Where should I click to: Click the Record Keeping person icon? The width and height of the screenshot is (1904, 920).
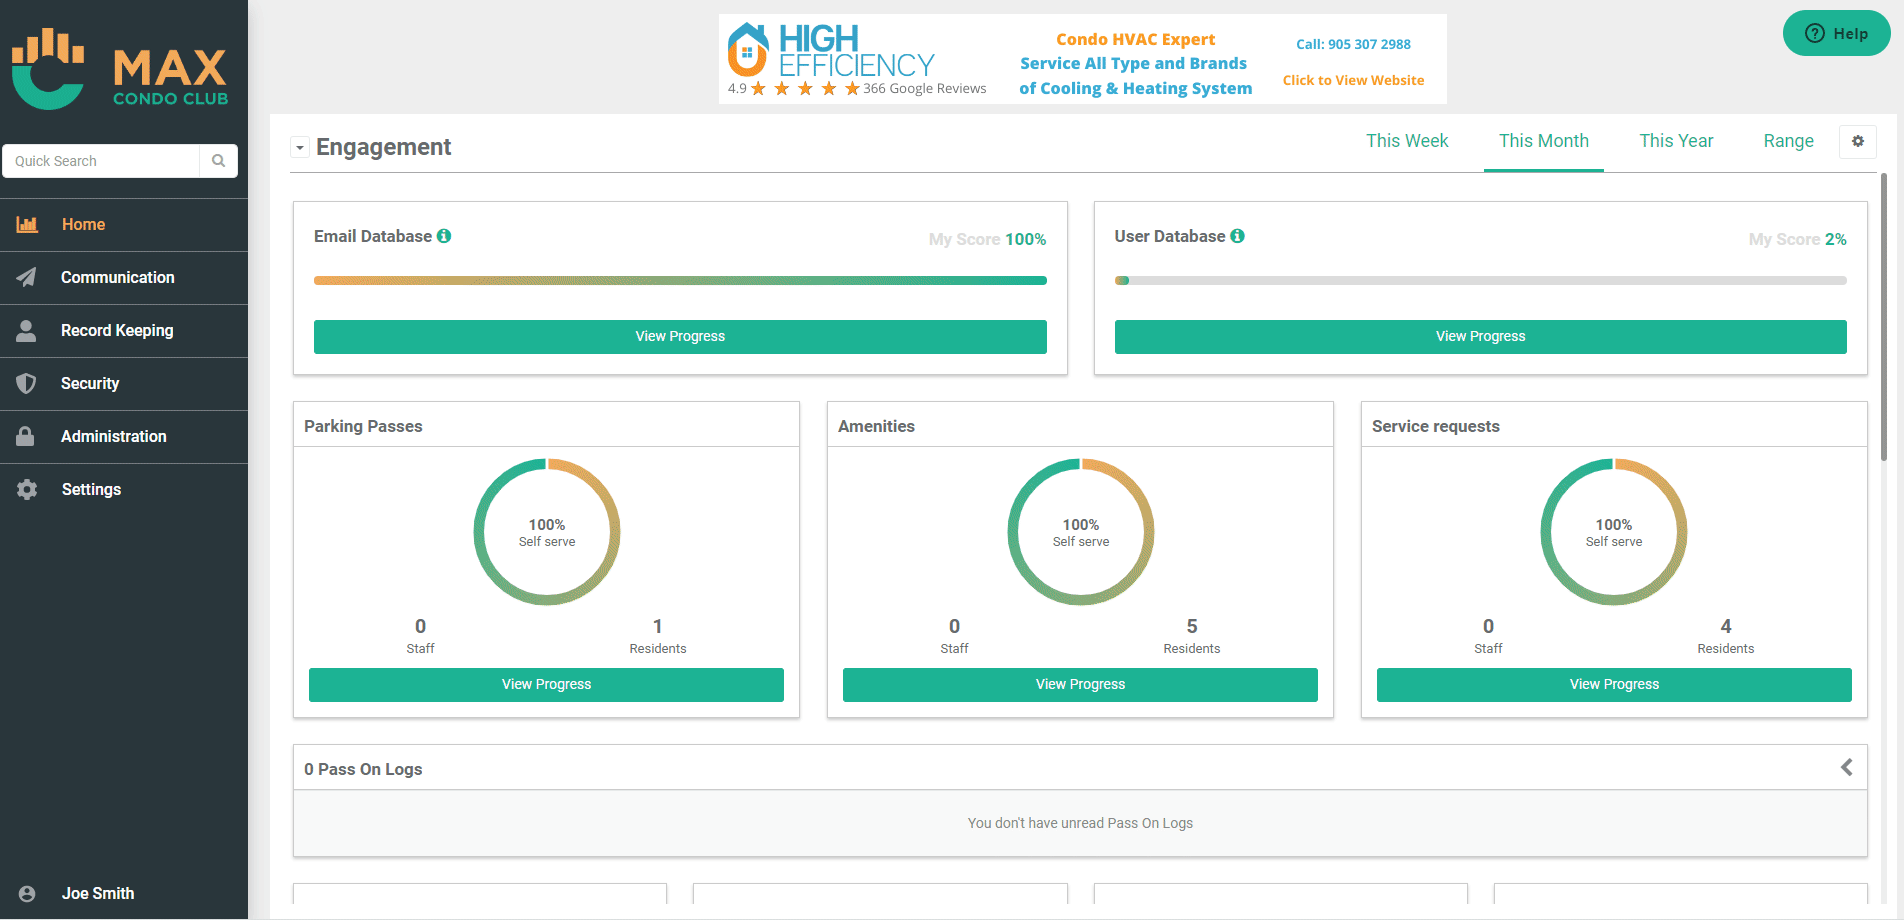(27, 331)
